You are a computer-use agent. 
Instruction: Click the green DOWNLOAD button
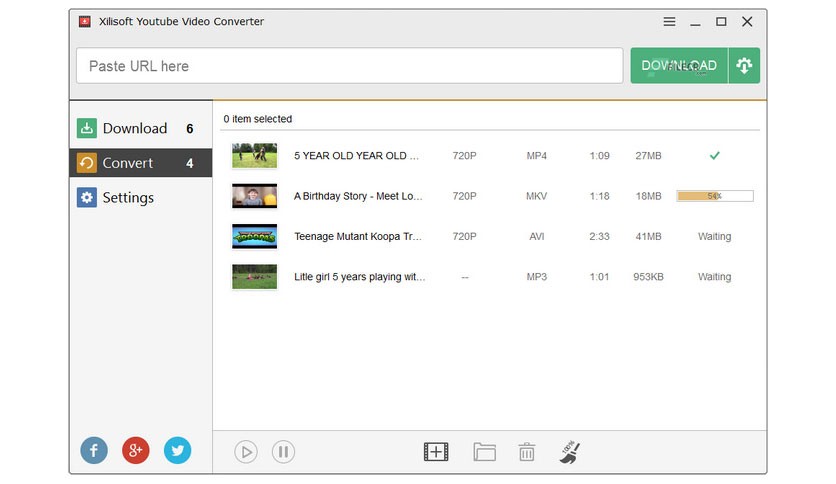[x=679, y=66]
